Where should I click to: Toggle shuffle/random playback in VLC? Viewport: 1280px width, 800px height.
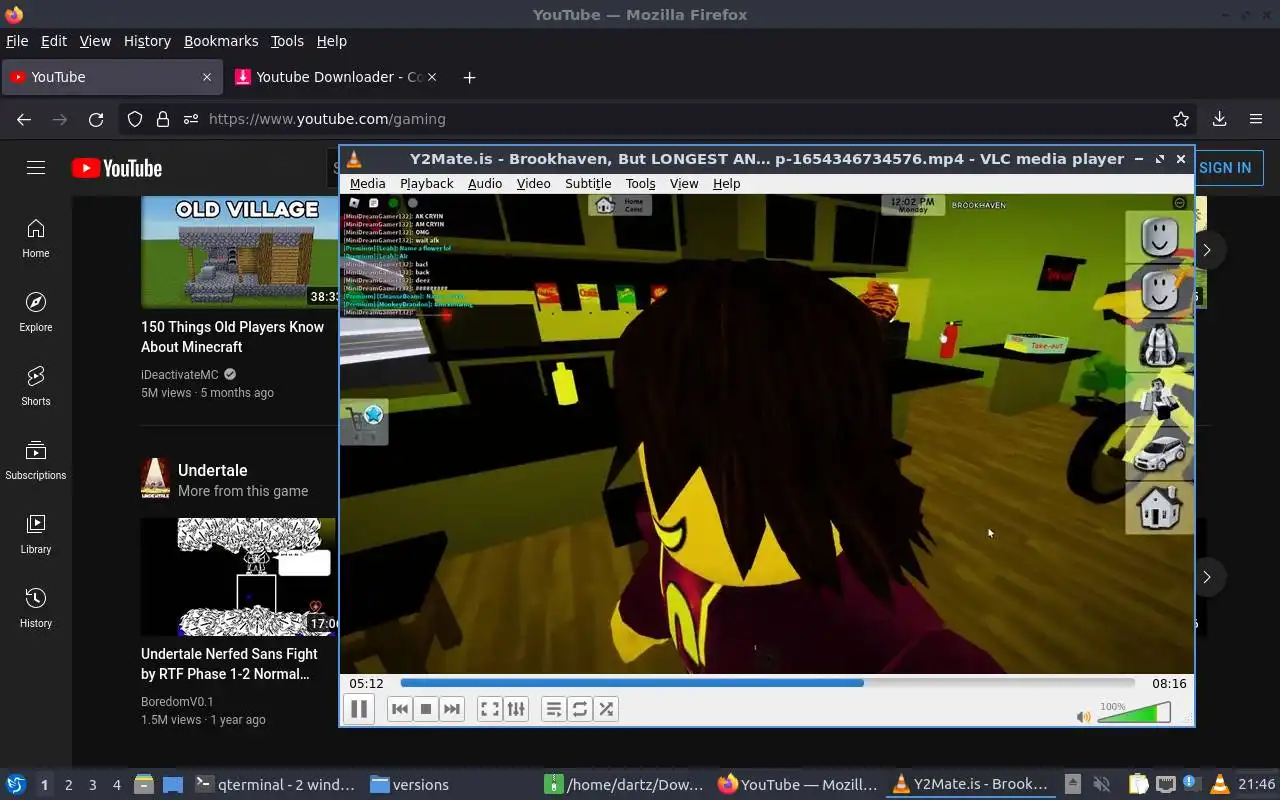(606, 709)
